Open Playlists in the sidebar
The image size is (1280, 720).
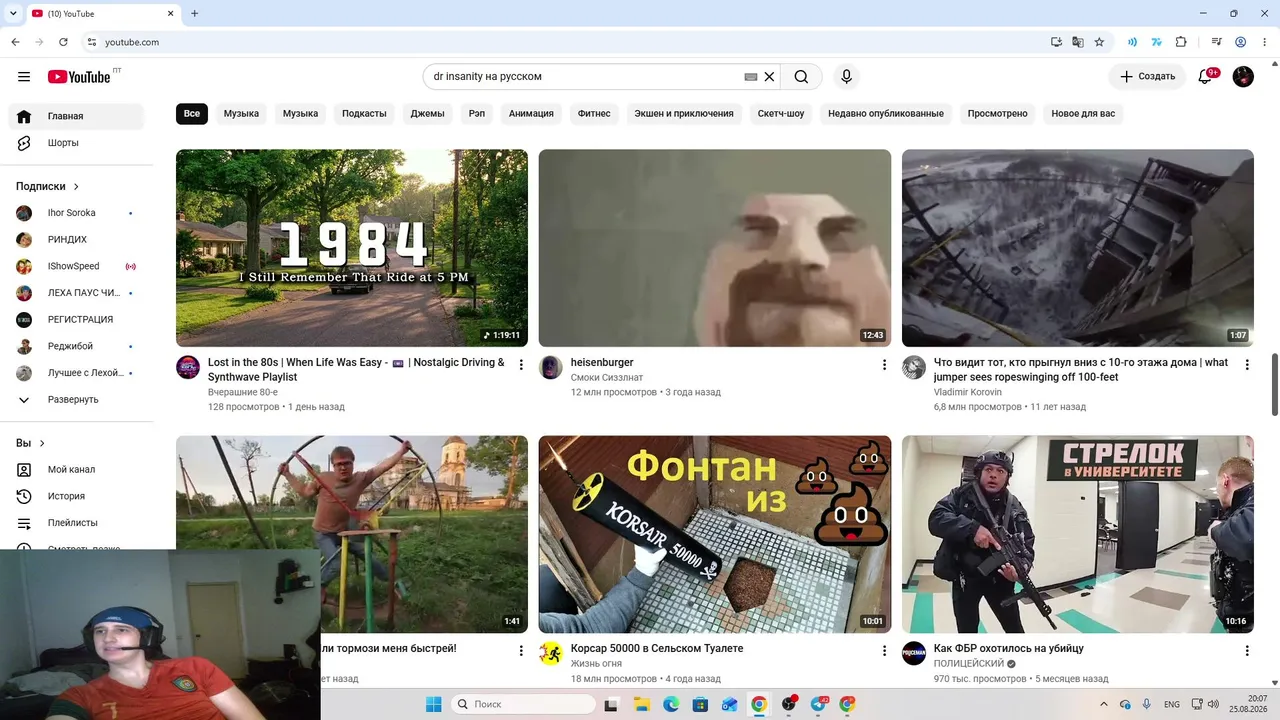pyautogui.click(x=77, y=523)
